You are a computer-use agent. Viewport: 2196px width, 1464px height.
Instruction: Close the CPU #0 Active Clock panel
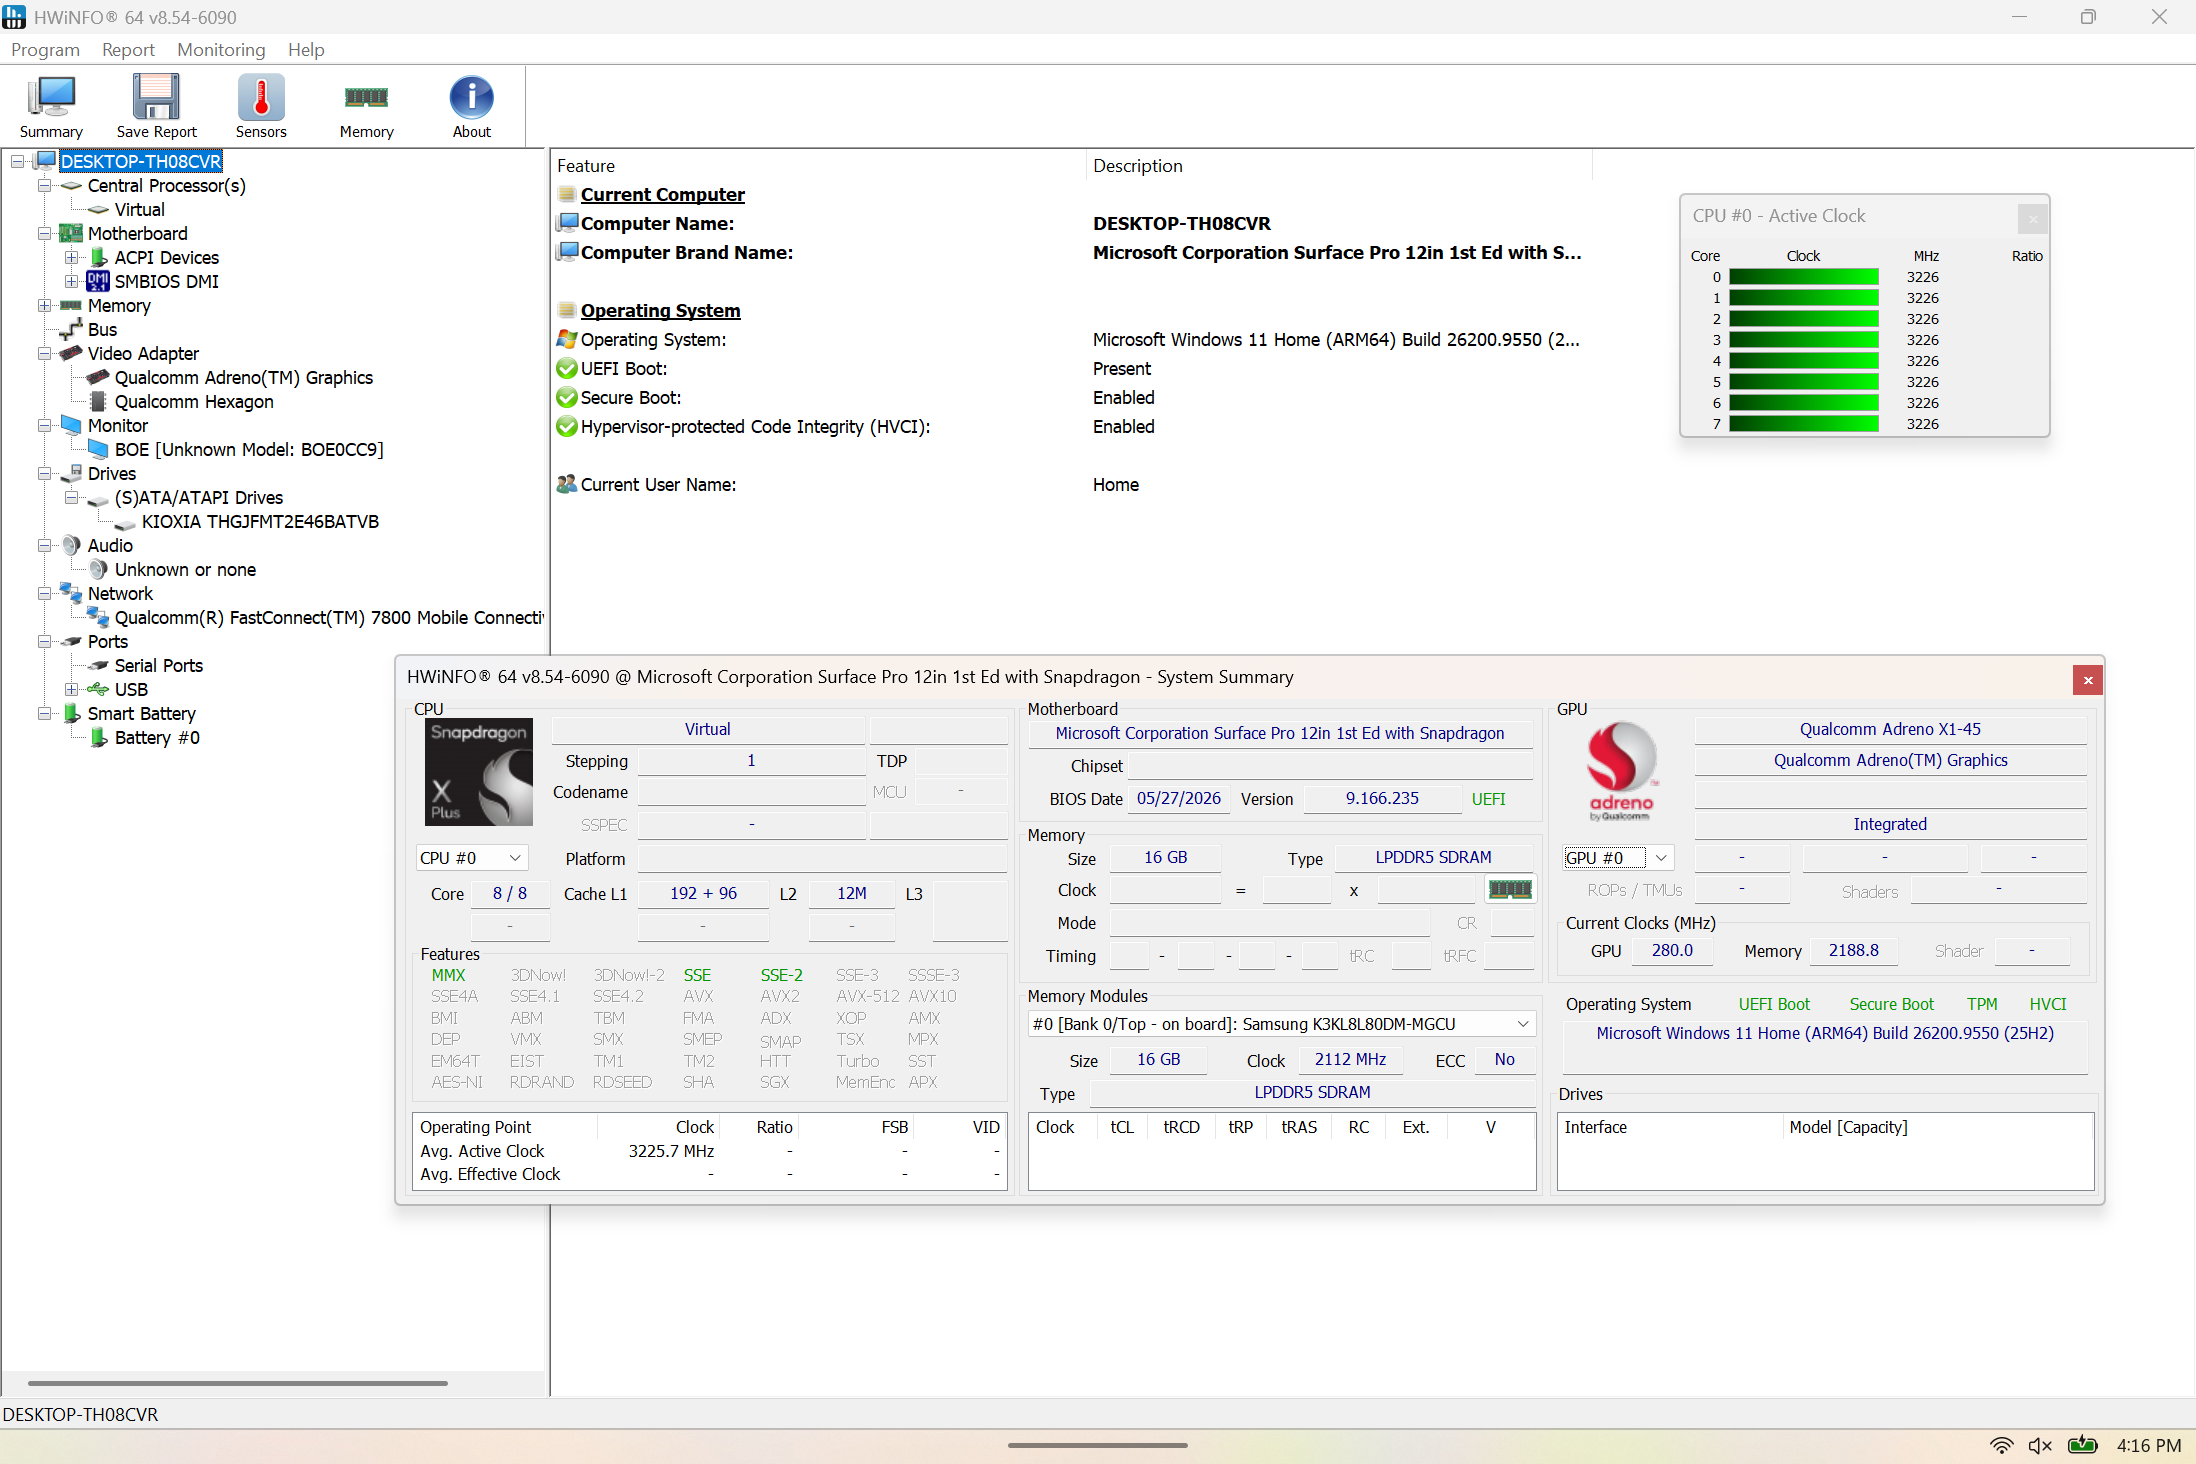2033,218
